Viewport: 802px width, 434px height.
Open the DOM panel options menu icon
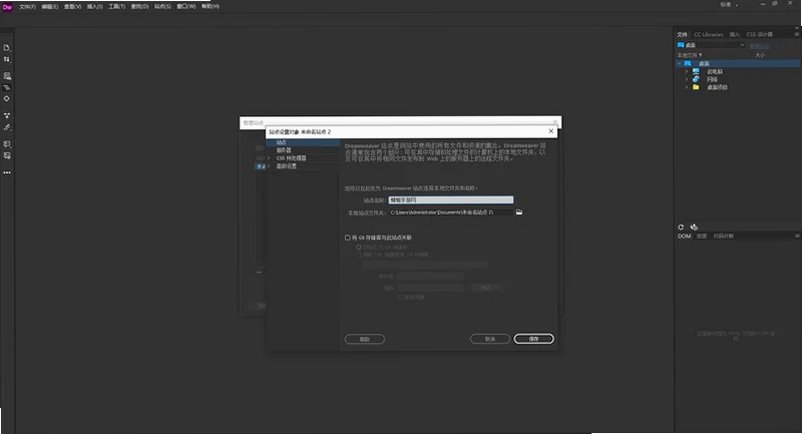click(x=797, y=236)
